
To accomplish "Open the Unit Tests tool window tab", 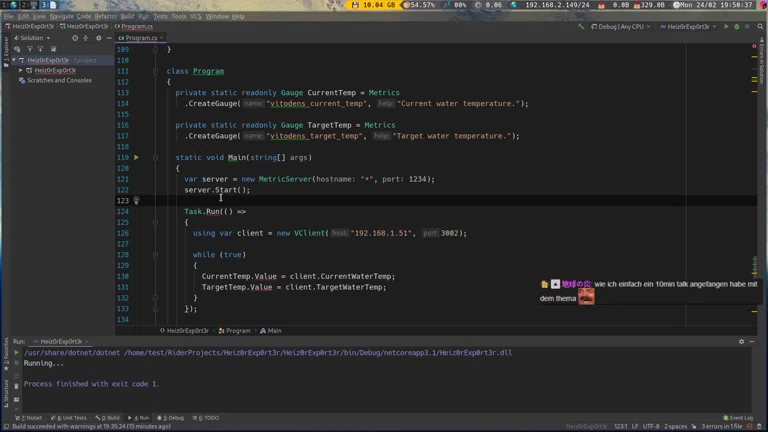I will (x=69, y=418).
